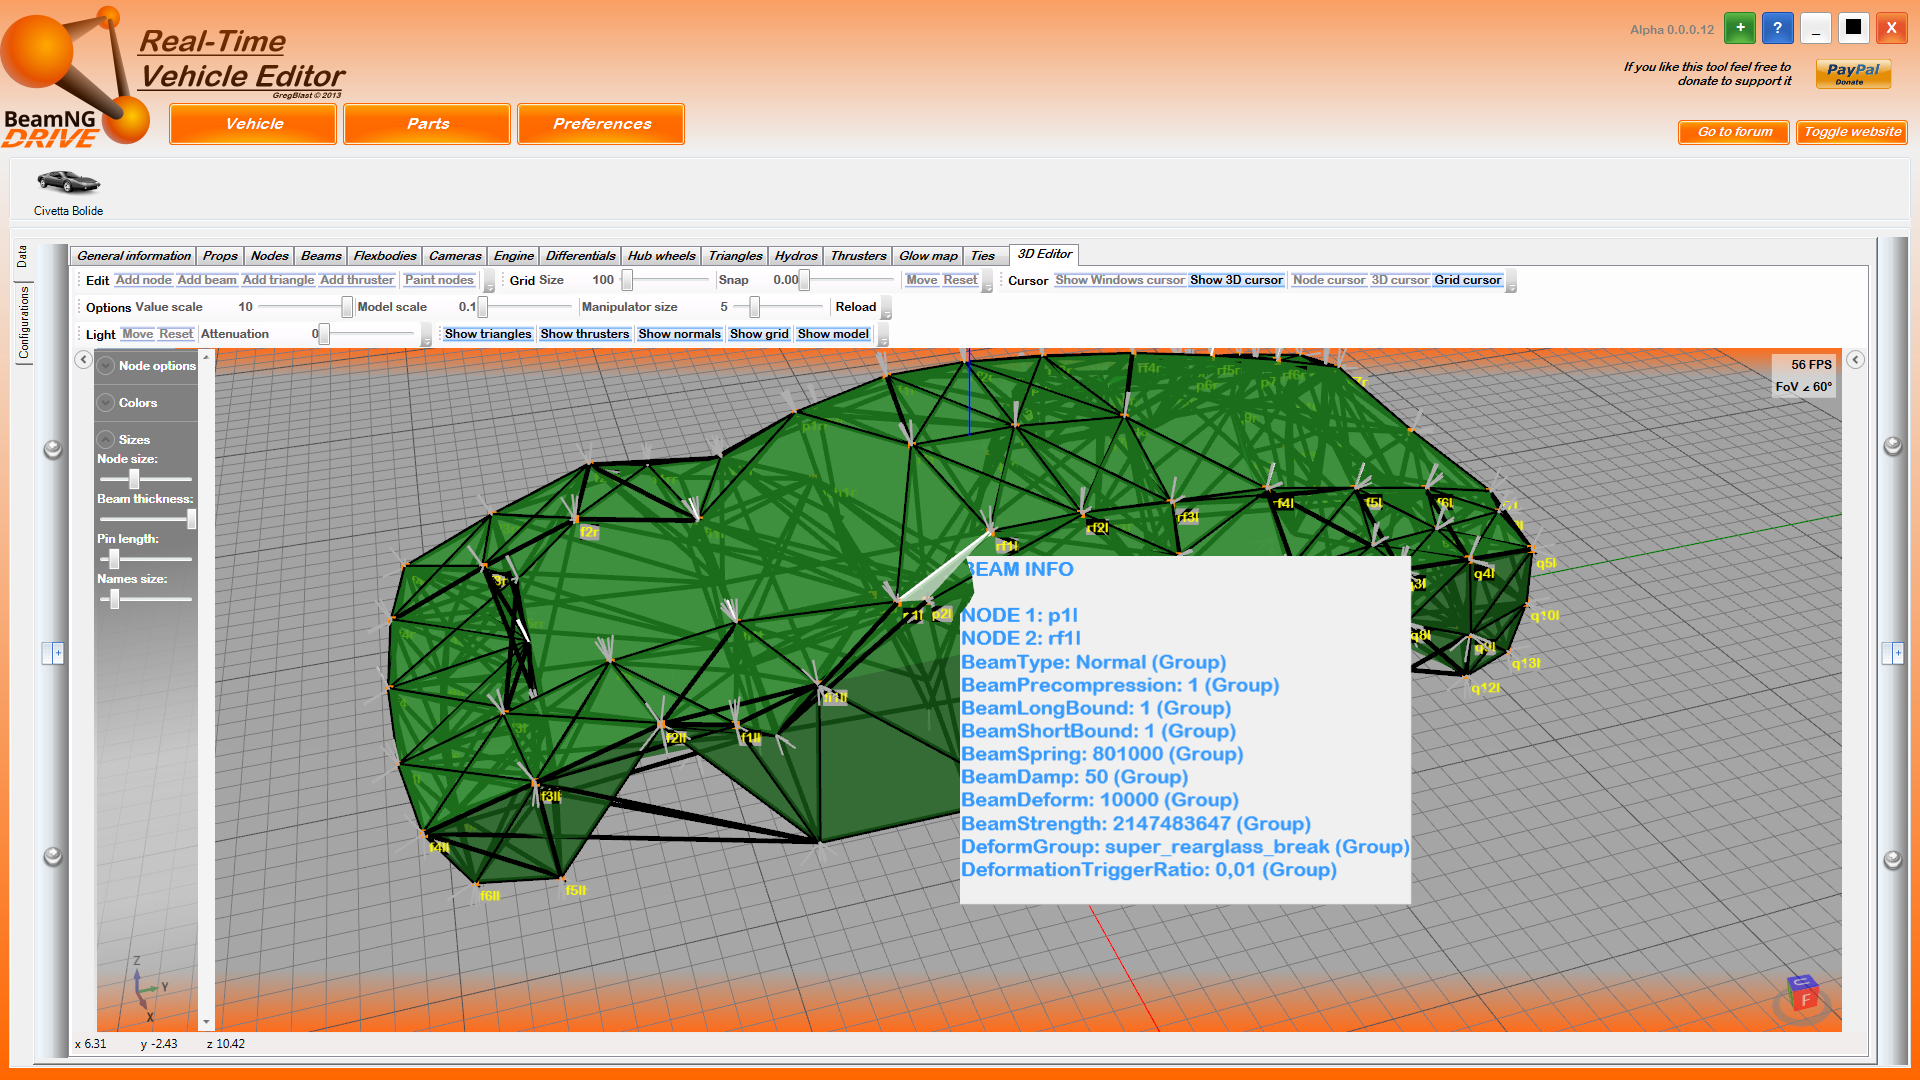Open the Parts section

point(427,124)
